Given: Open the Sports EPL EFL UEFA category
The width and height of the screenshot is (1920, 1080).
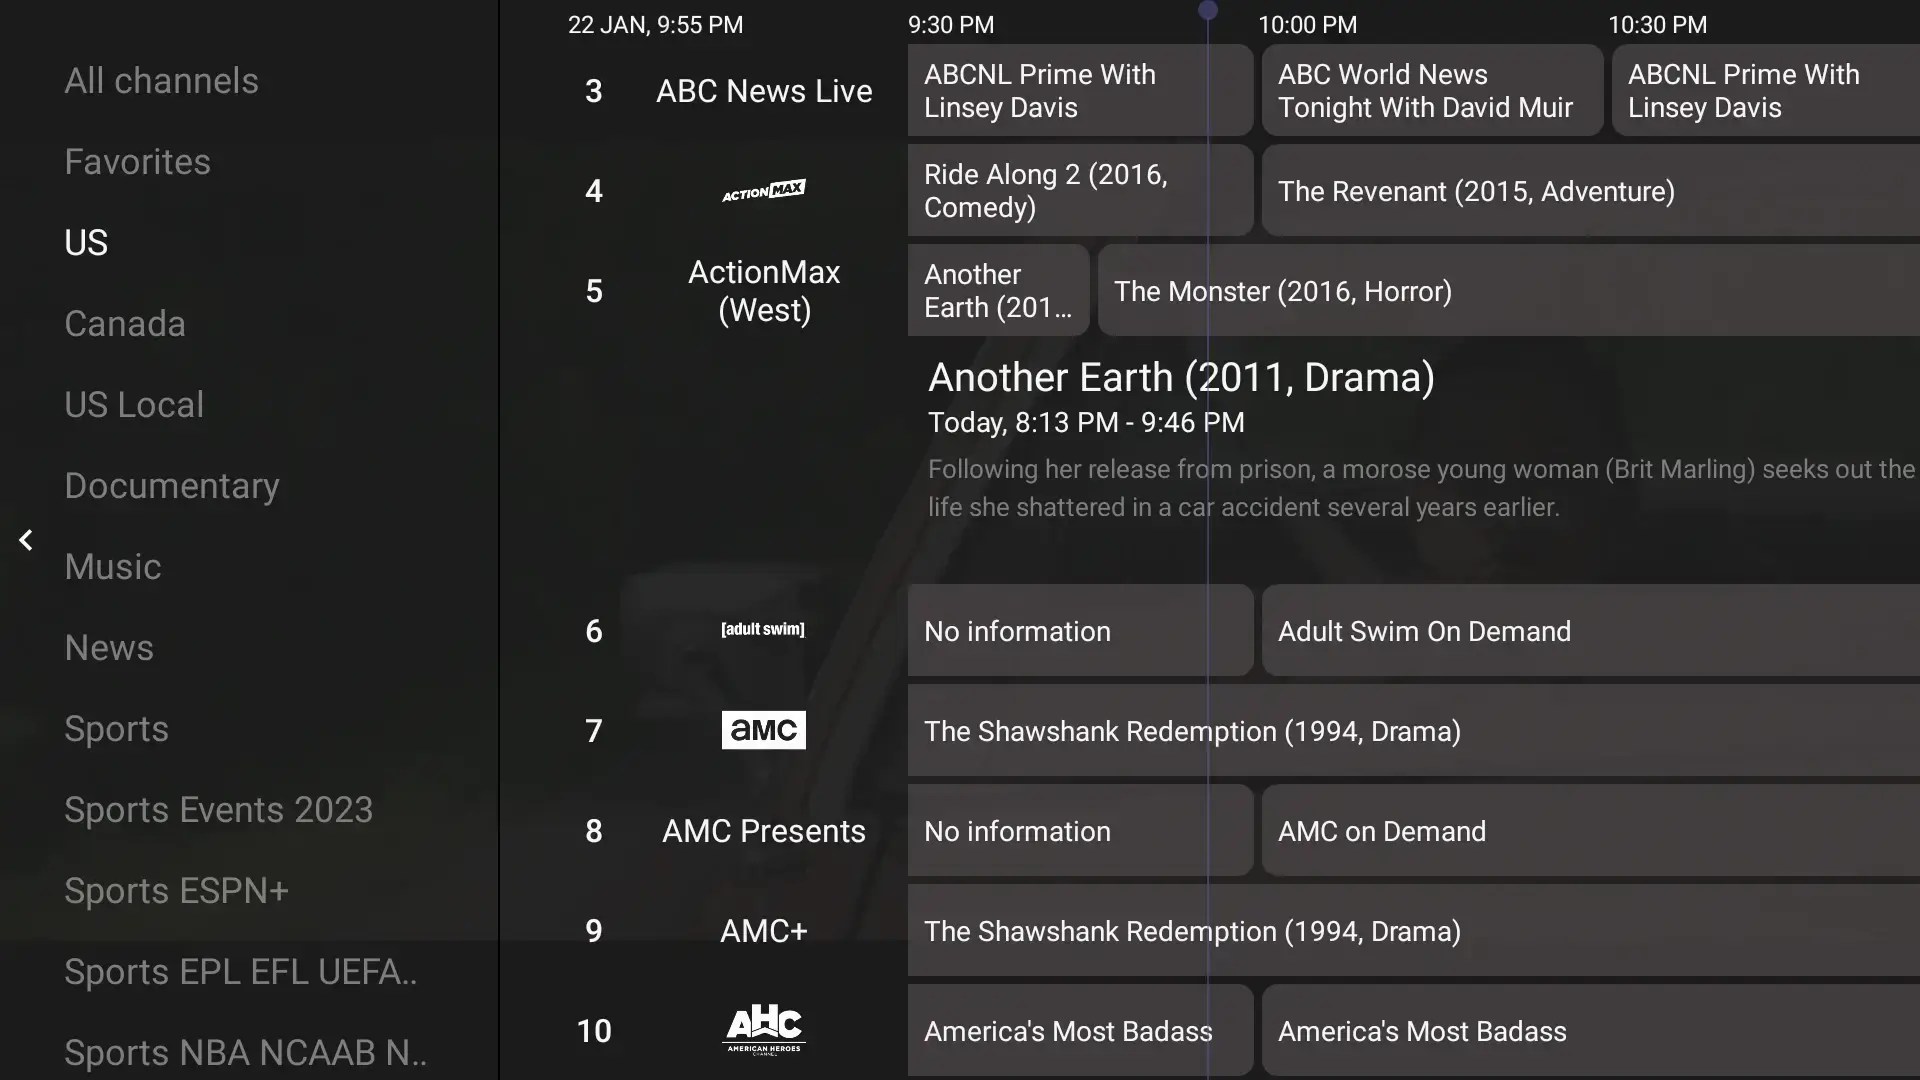Looking at the screenshot, I should click(x=240, y=971).
